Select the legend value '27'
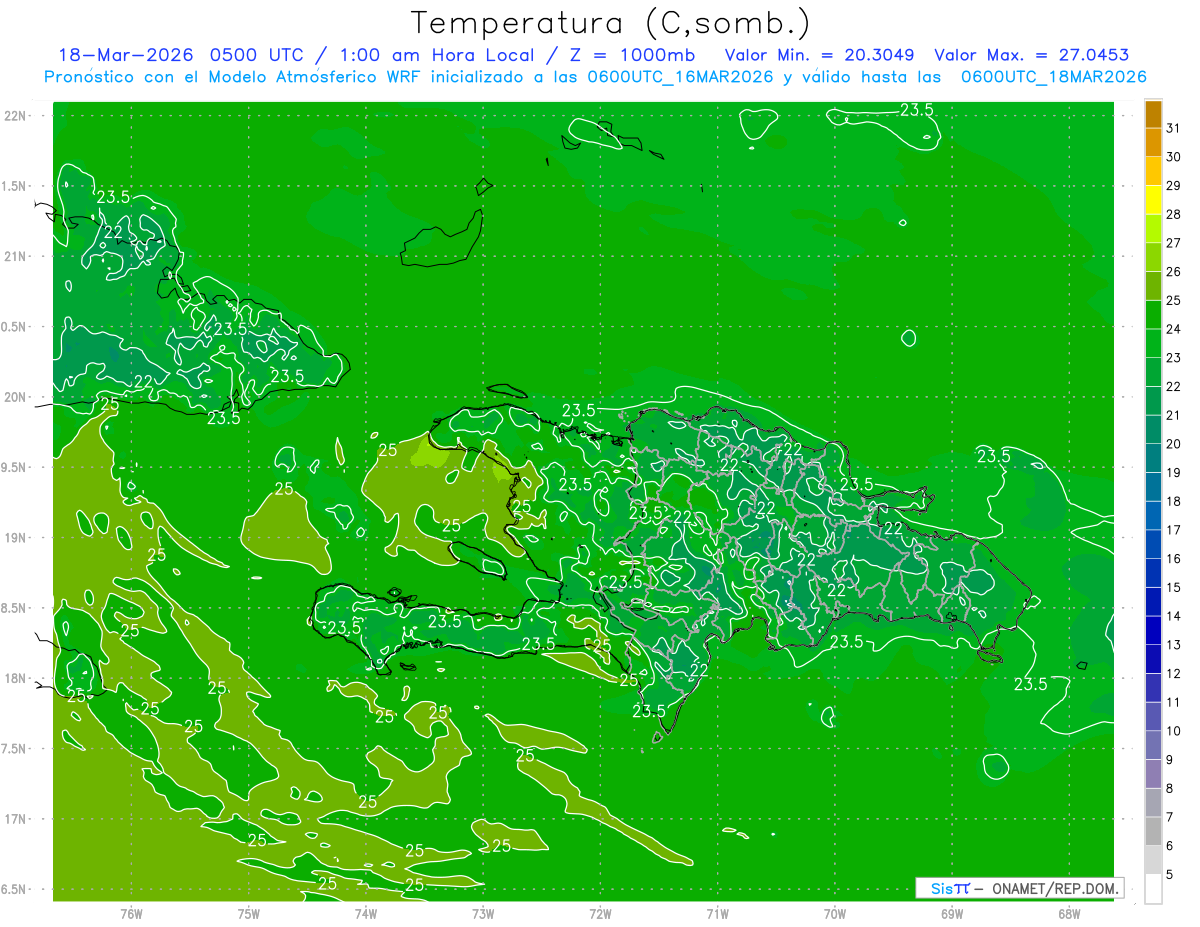This screenshot has height=927, width=1200. pos(1173,243)
